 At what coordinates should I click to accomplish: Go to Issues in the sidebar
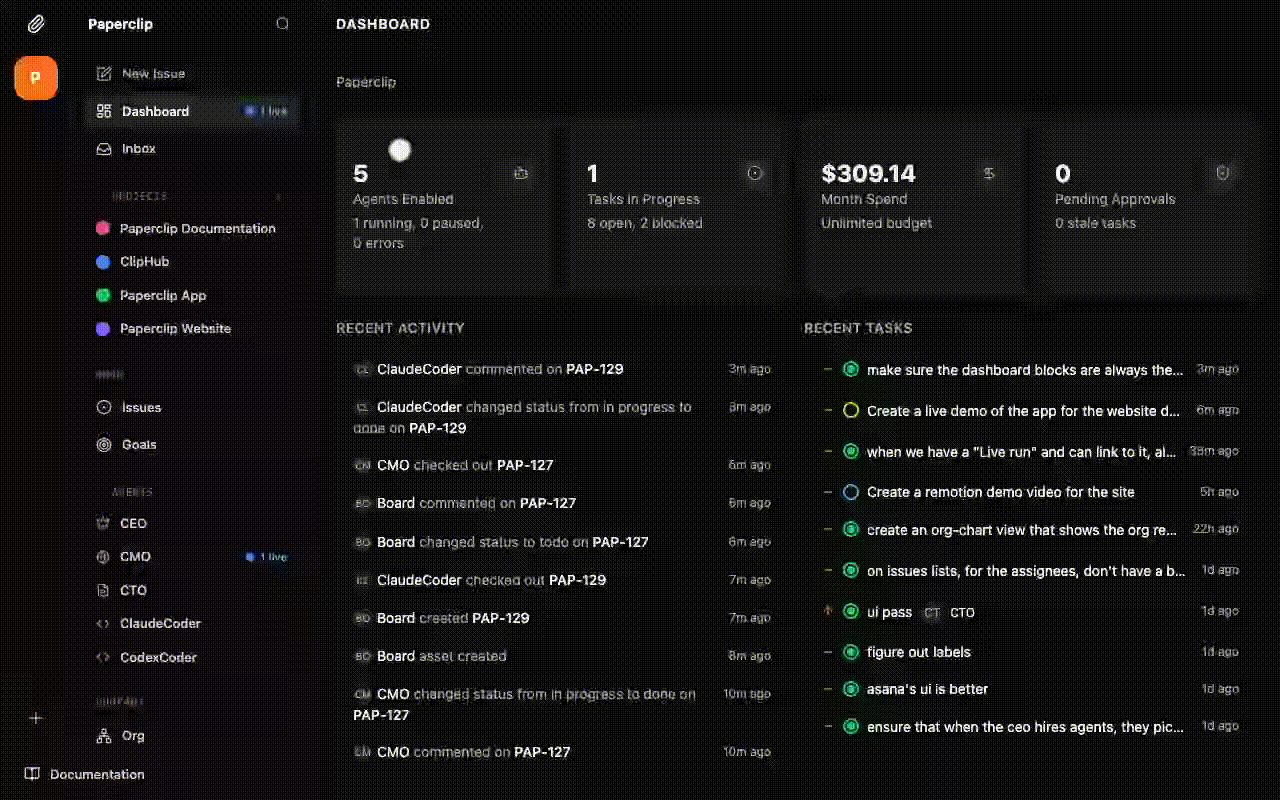(141, 407)
